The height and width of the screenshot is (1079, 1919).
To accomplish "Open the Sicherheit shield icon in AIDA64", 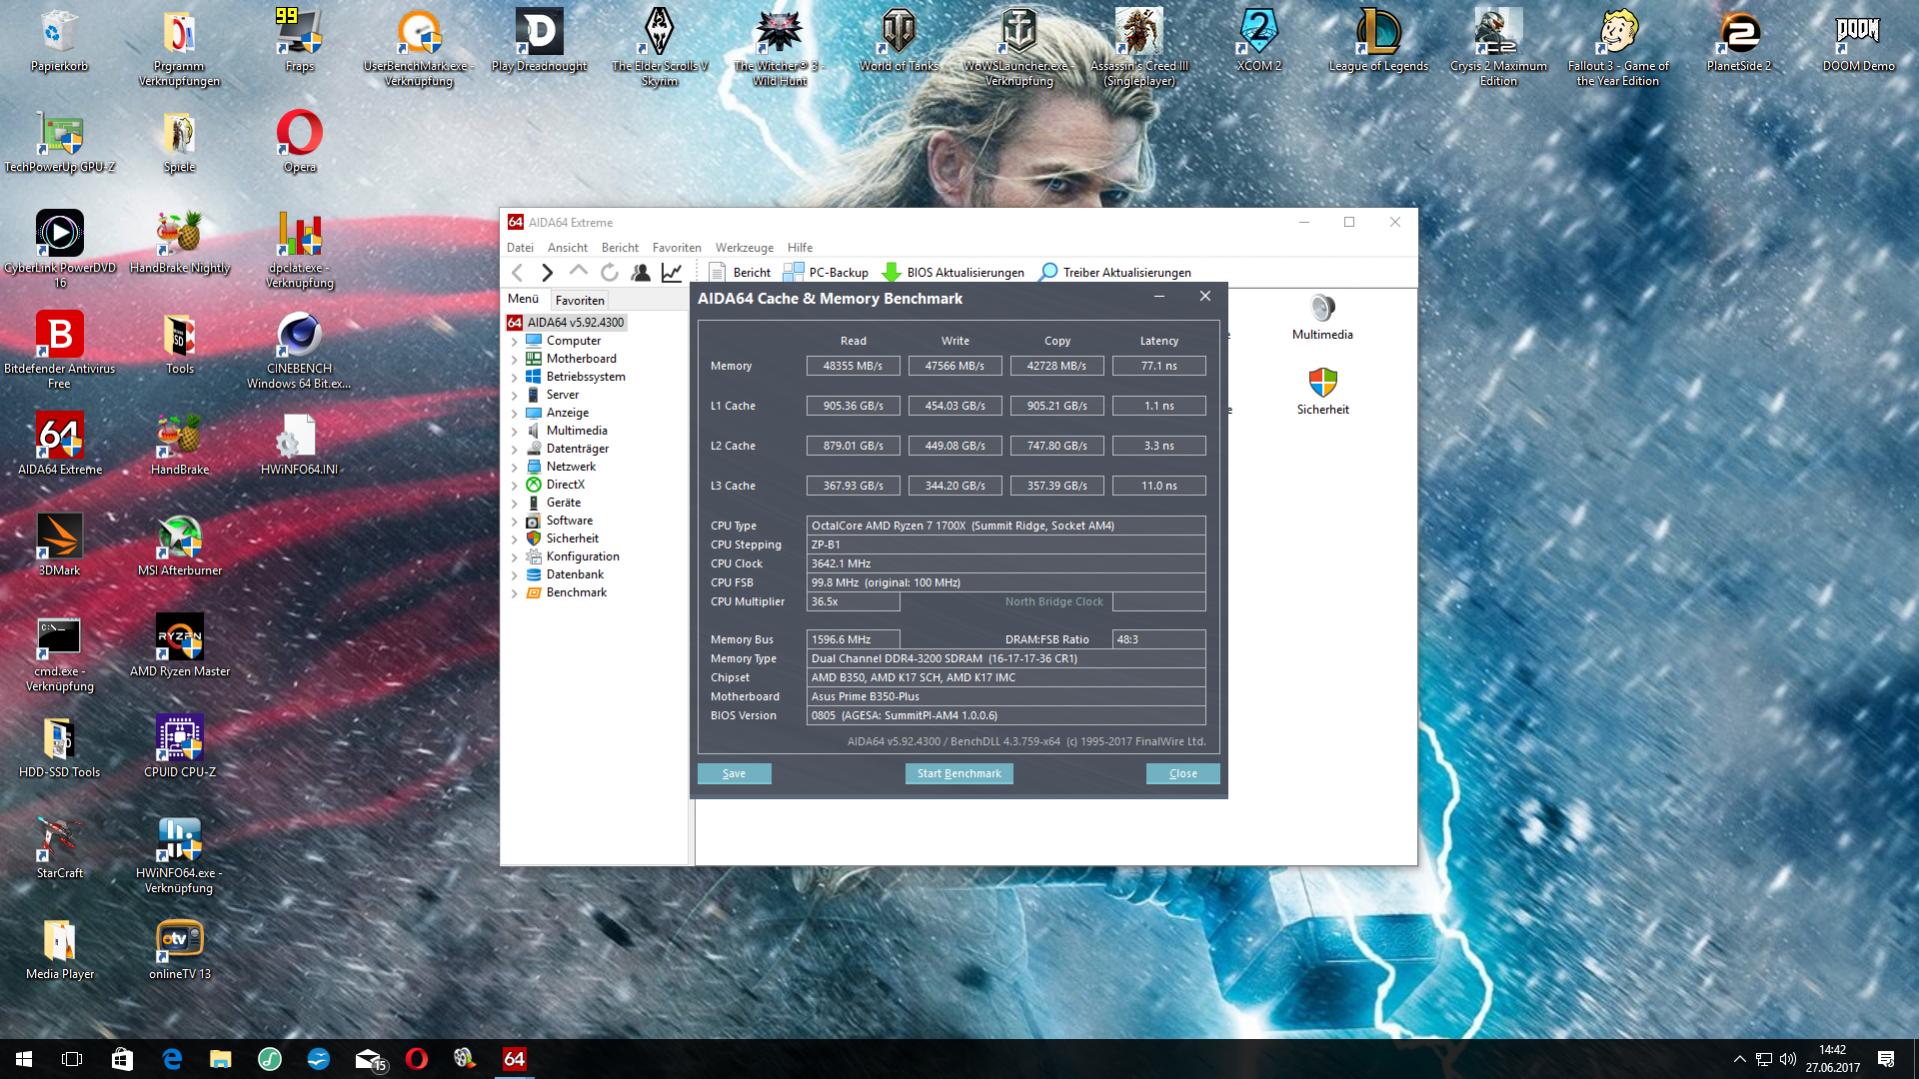I will (x=1322, y=391).
